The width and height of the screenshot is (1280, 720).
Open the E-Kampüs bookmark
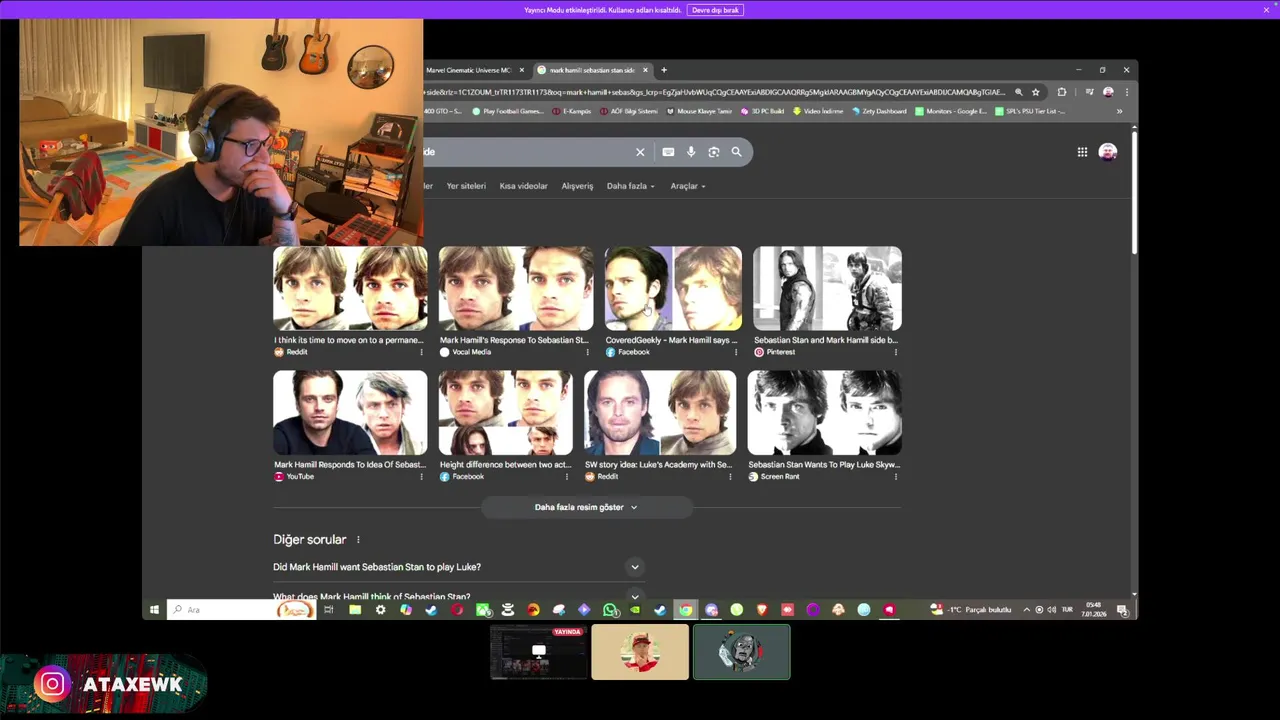tap(571, 111)
